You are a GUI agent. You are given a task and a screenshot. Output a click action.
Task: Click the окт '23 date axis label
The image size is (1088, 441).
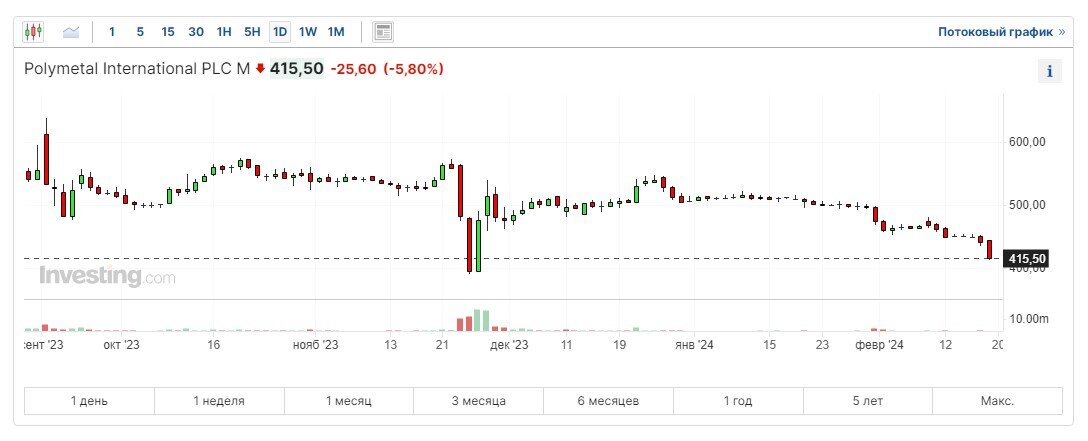pos(122,344)
